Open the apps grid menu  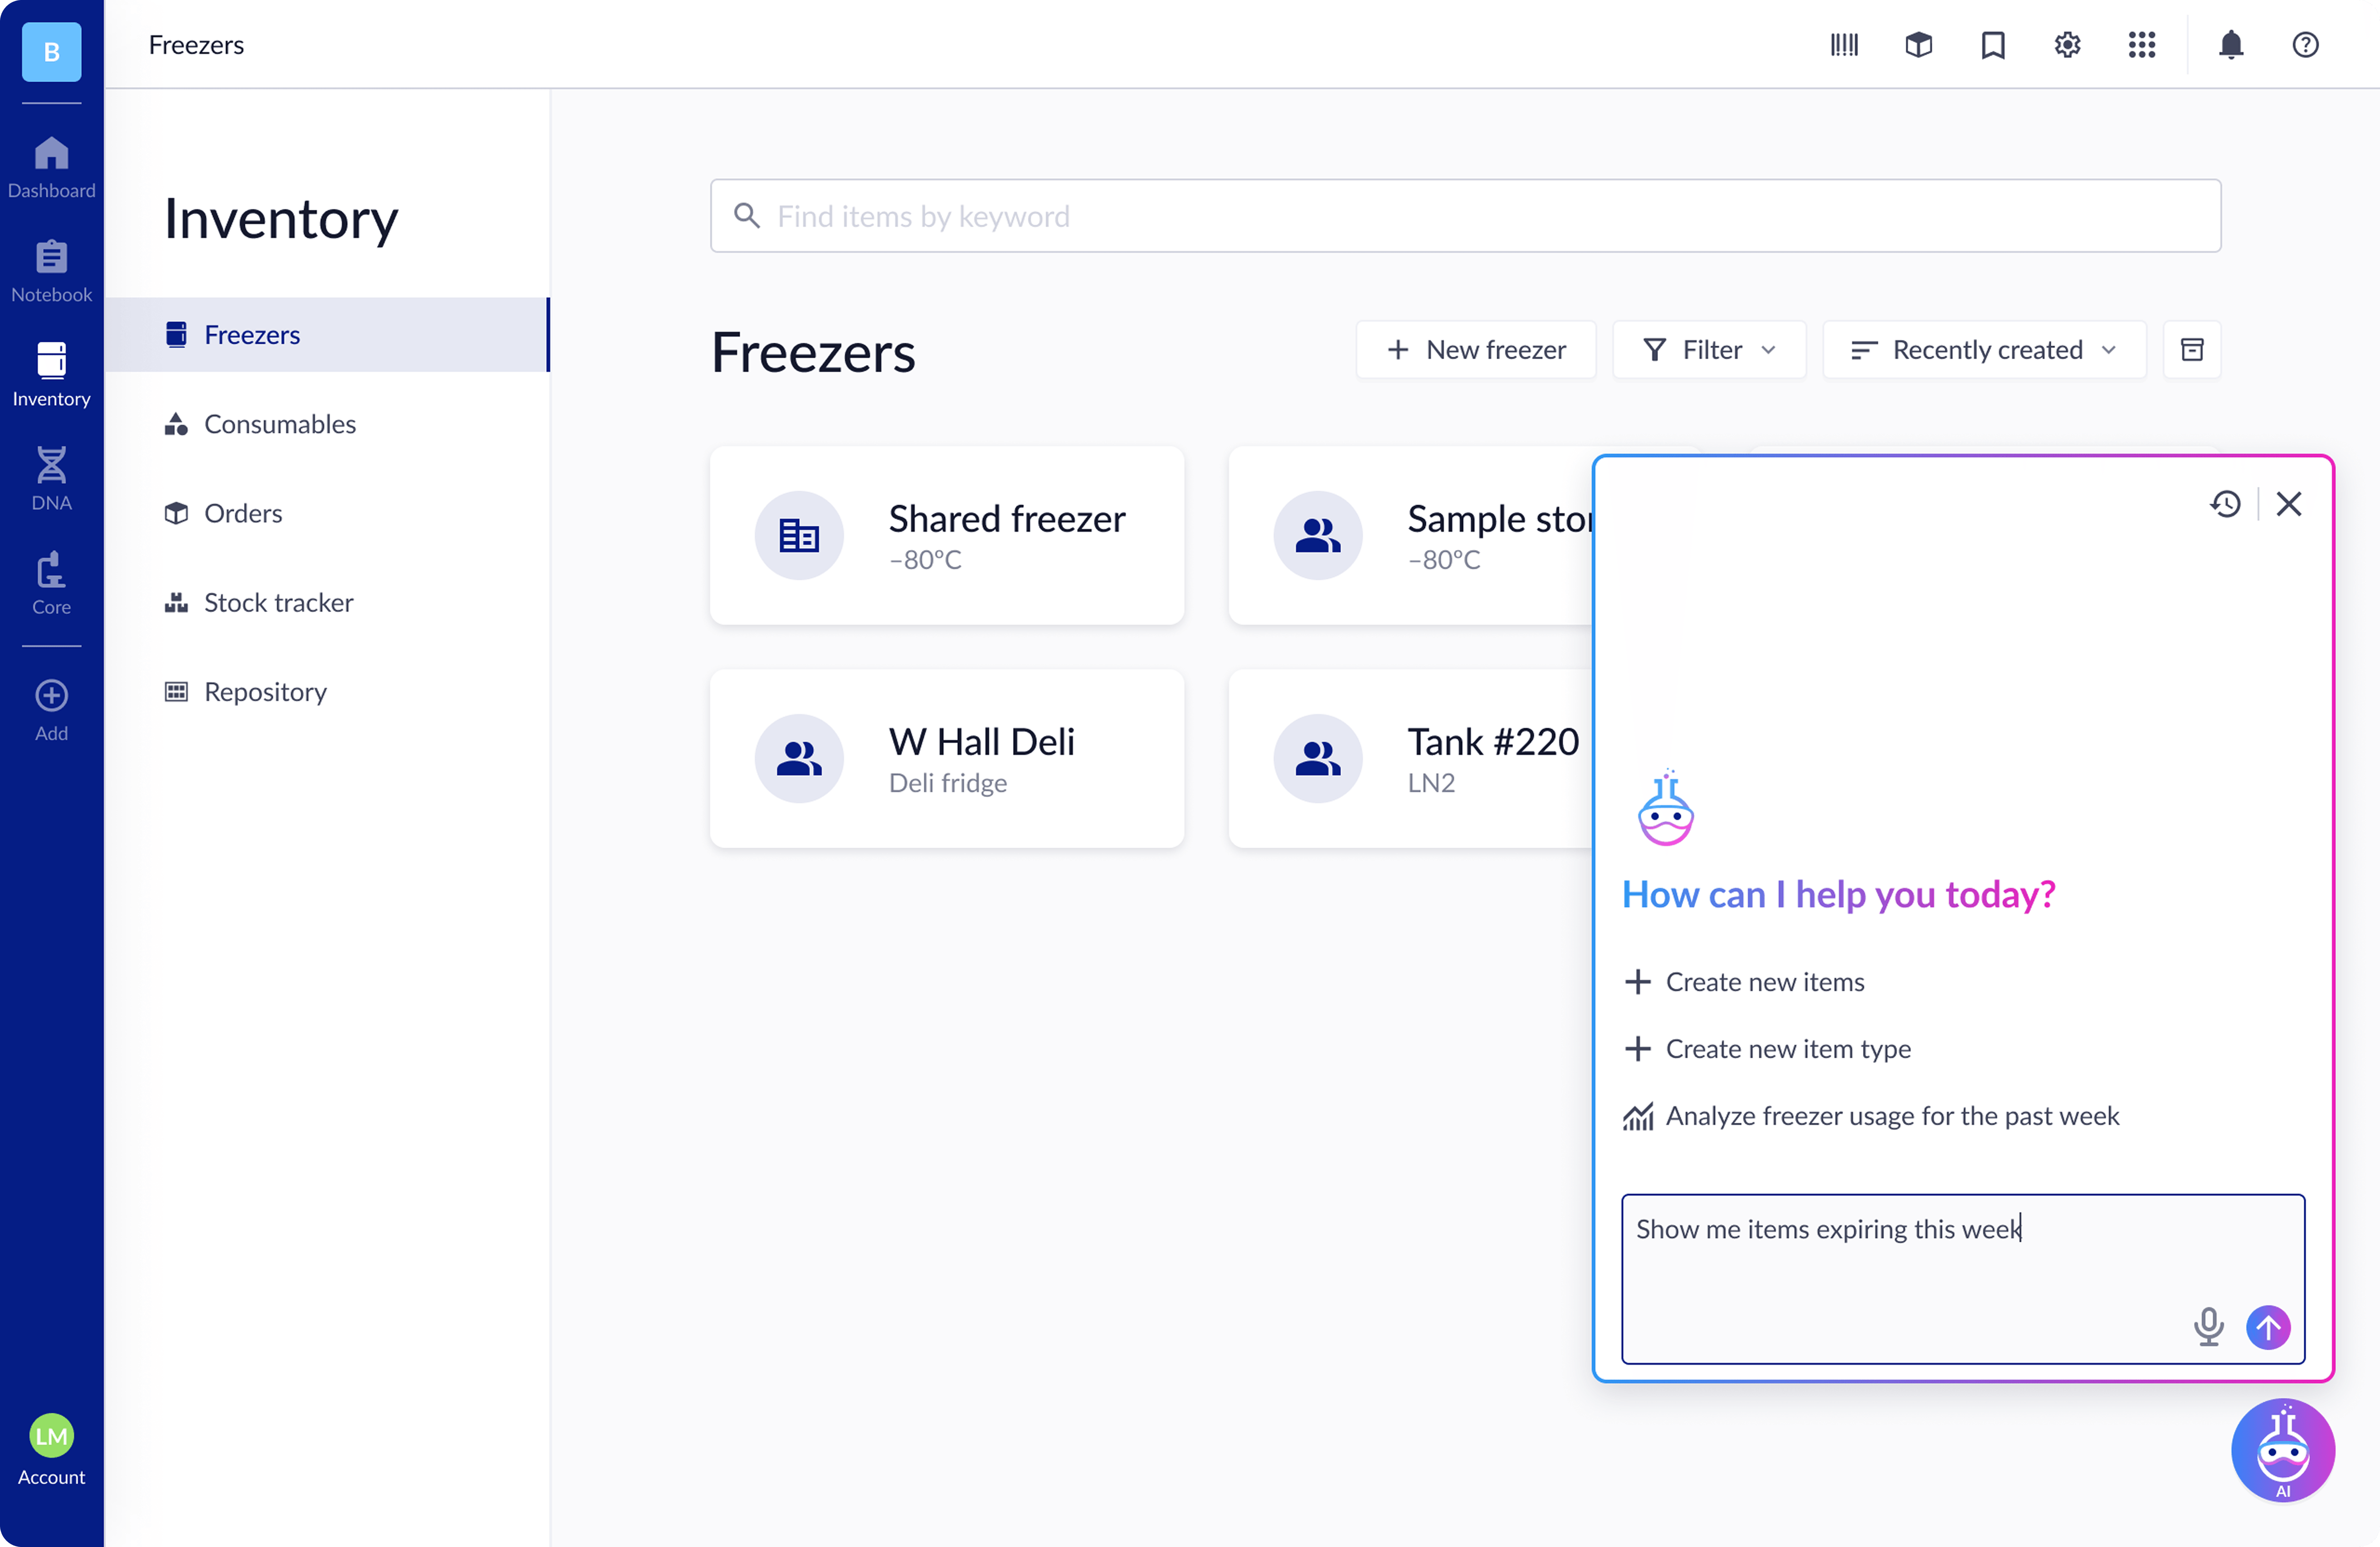2141,44
